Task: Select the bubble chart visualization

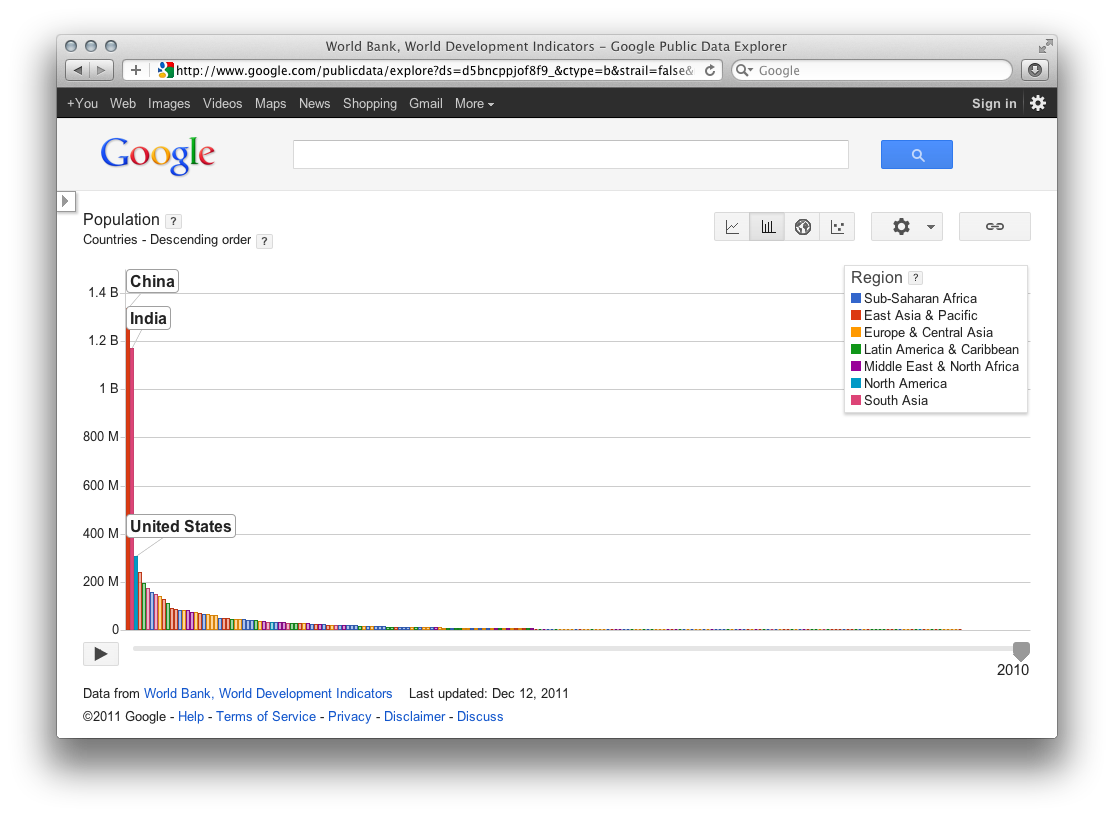Action: point(839,226)
